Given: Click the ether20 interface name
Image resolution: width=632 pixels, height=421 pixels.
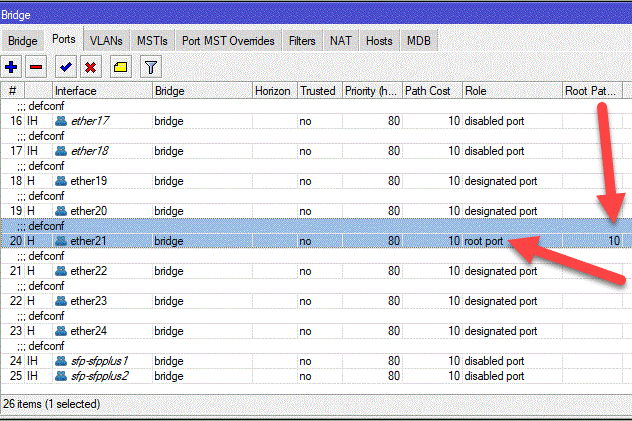Looking at the screenshot, I should [89, 211].
